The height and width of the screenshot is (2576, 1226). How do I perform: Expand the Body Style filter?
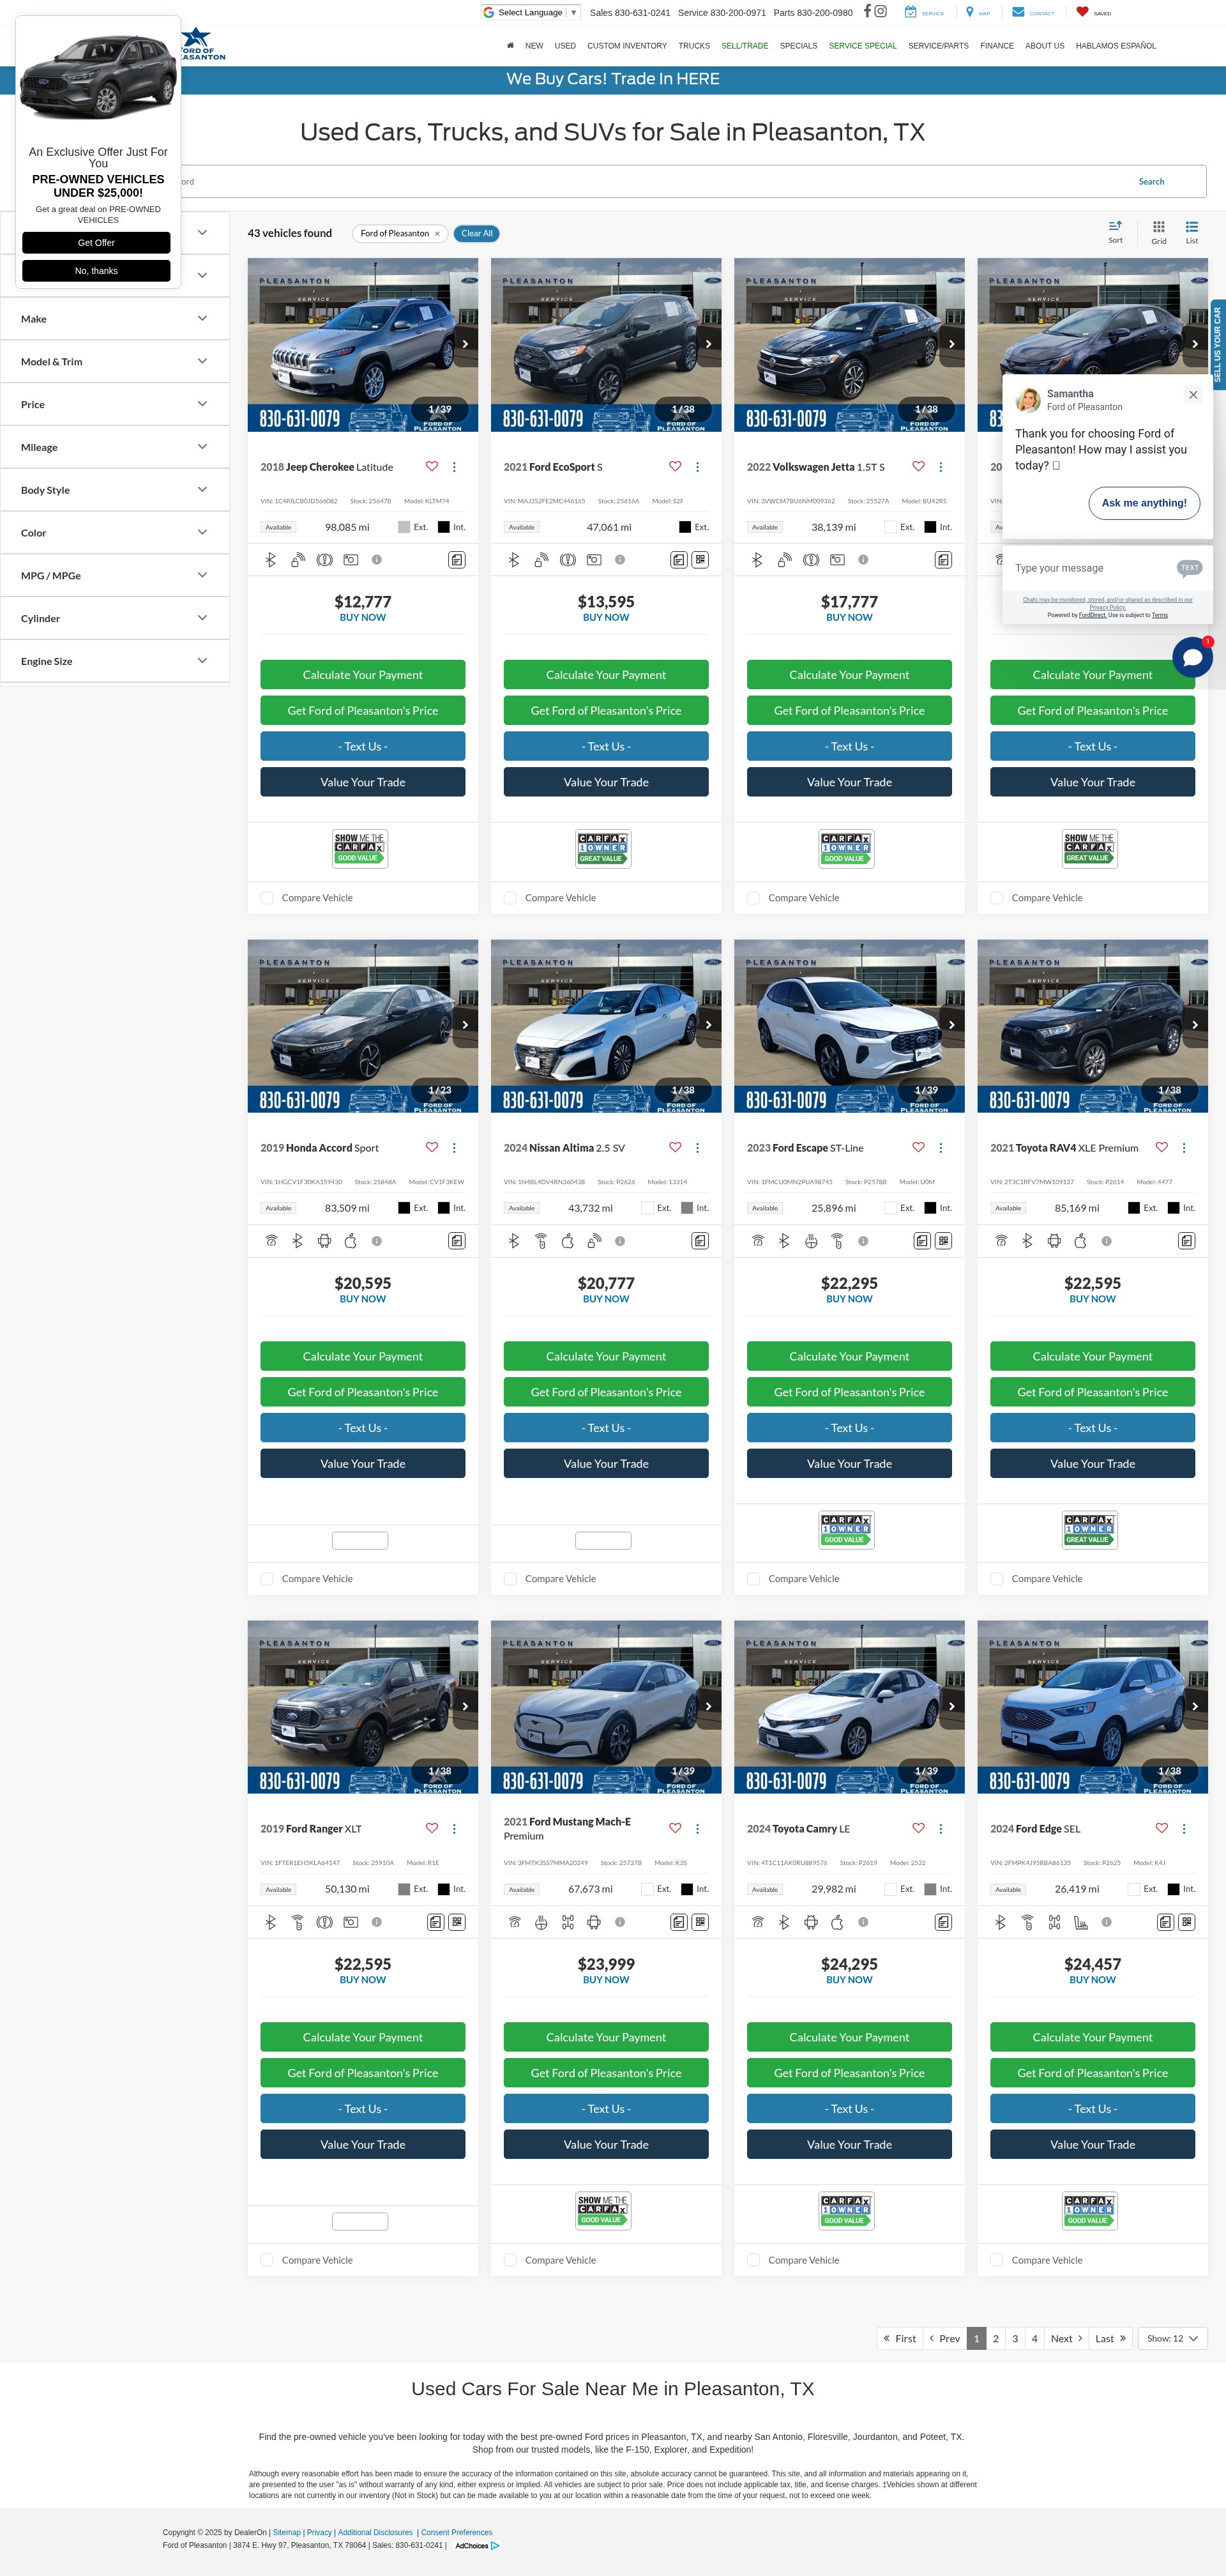click(114, 490)
